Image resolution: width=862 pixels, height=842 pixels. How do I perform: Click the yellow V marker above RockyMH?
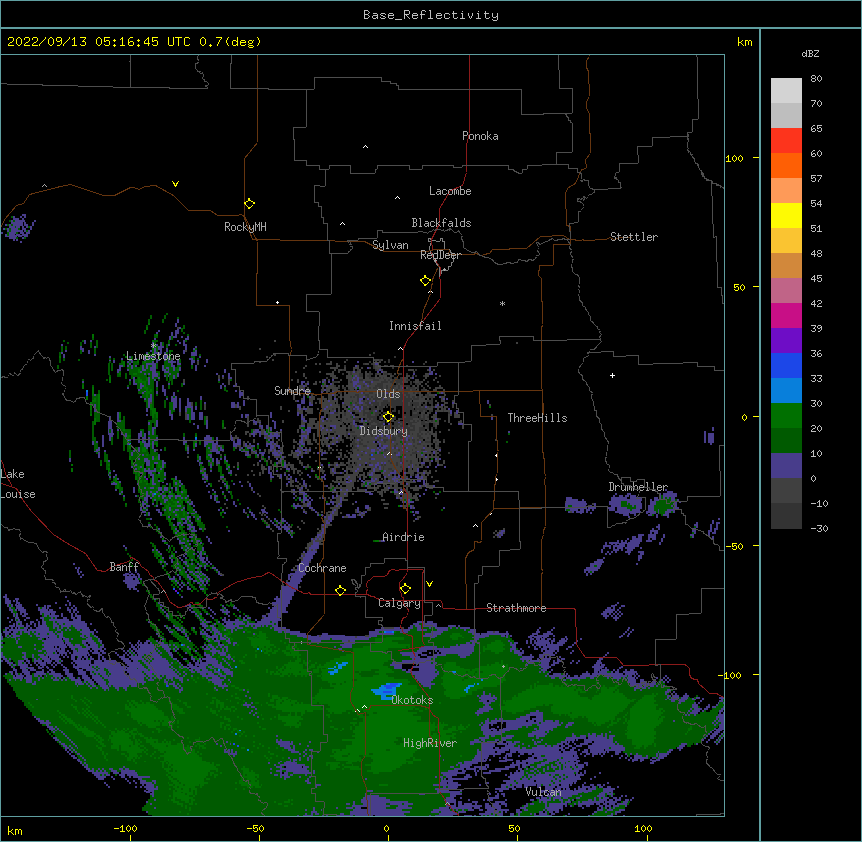175,184
